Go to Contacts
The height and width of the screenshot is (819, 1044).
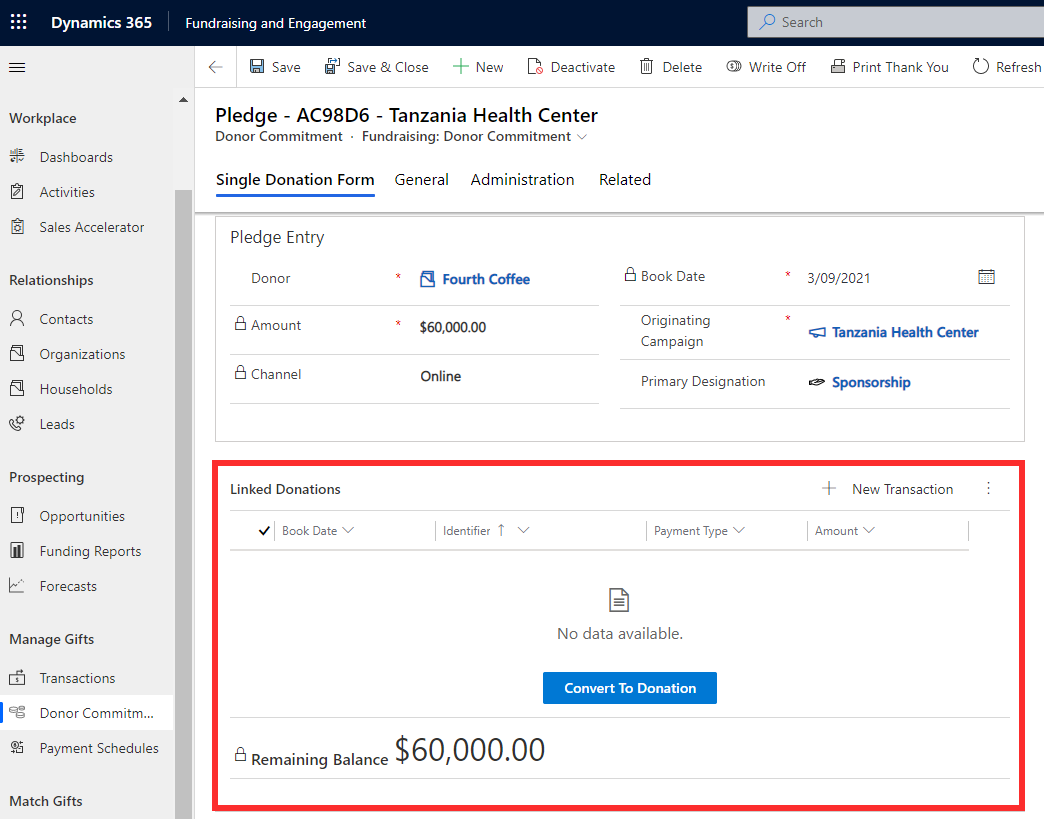coord(66,319)
